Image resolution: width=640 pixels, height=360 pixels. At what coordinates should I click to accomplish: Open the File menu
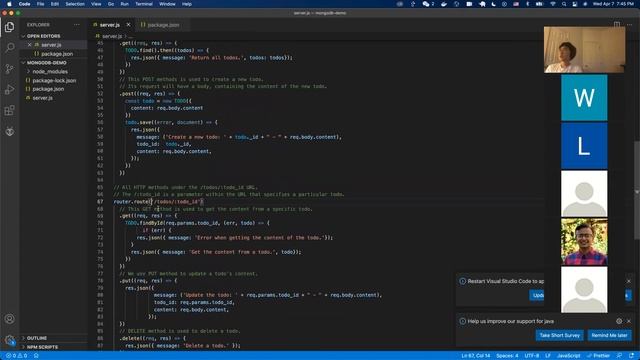(x=40, y=4)
